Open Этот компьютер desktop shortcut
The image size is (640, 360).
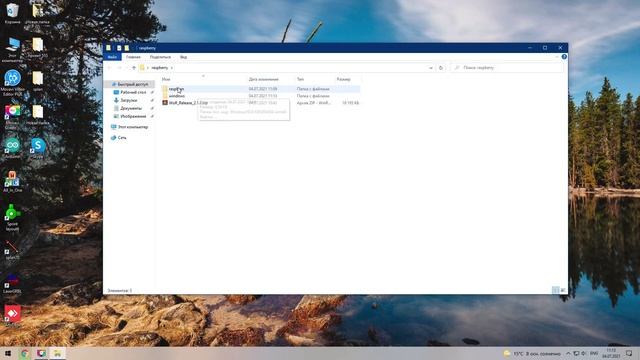pyautogui.click(x=12, y=50)
